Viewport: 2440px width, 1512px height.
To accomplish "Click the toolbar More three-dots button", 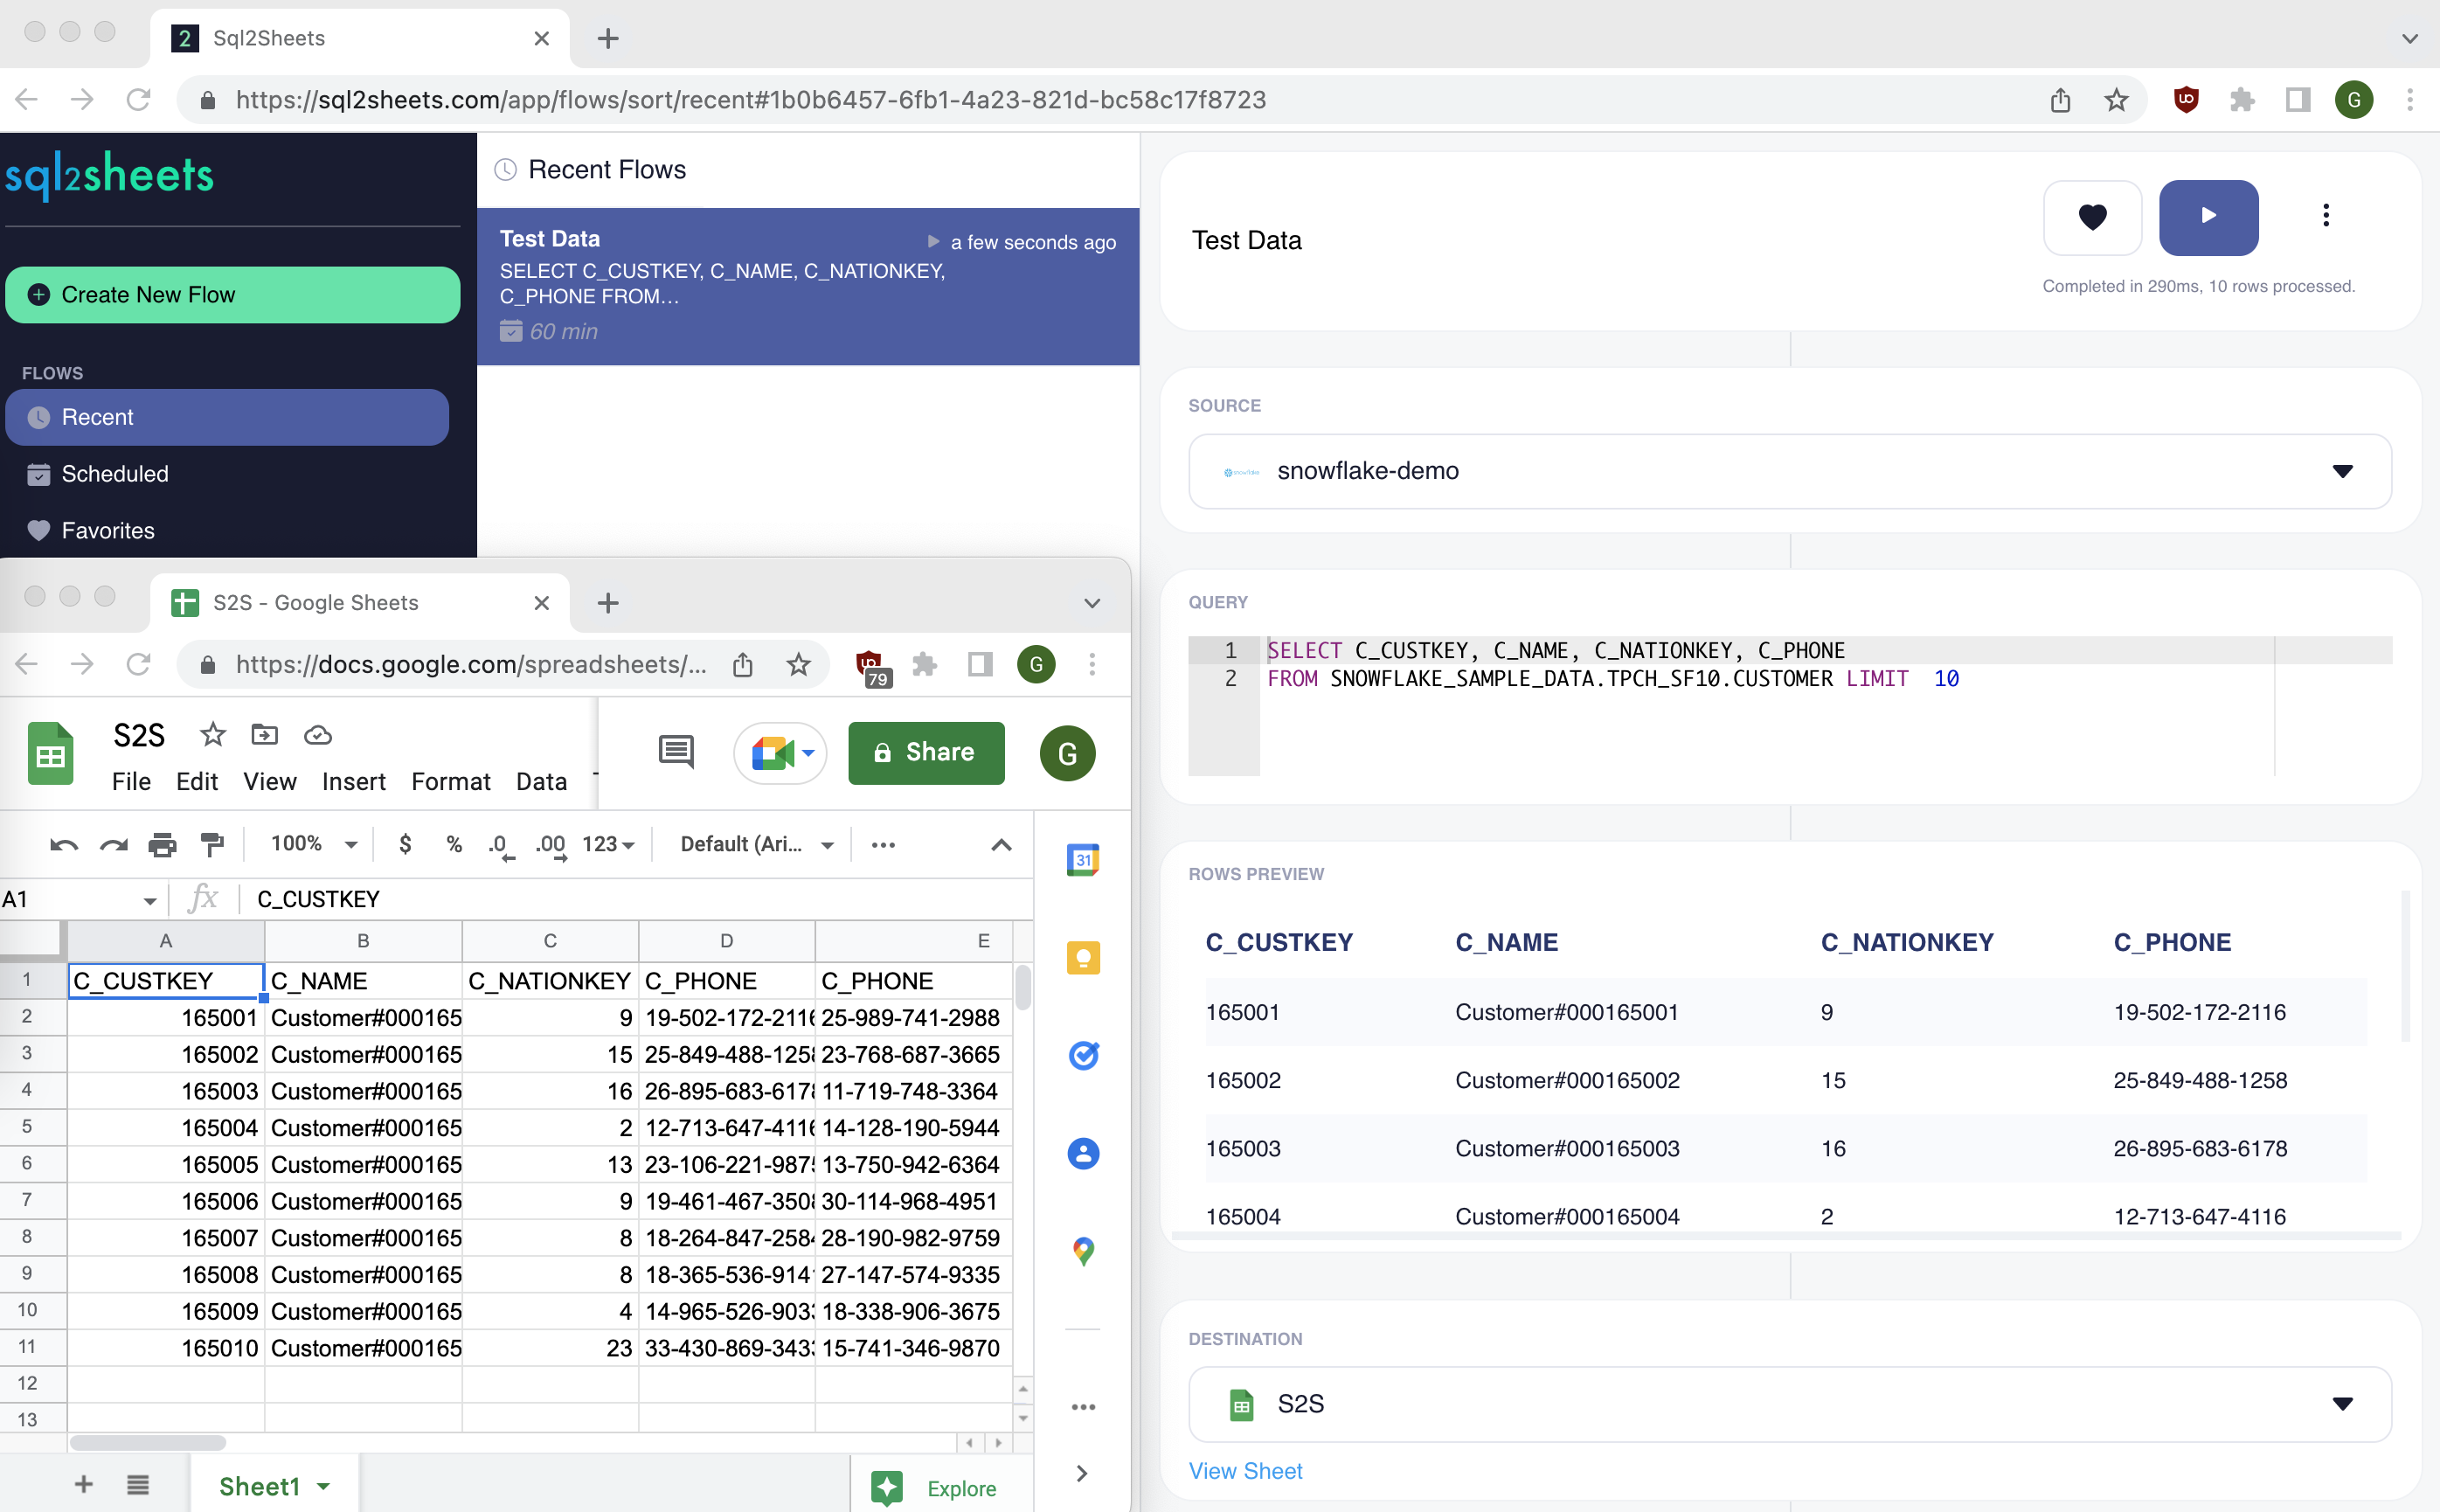I will (883, 845).
